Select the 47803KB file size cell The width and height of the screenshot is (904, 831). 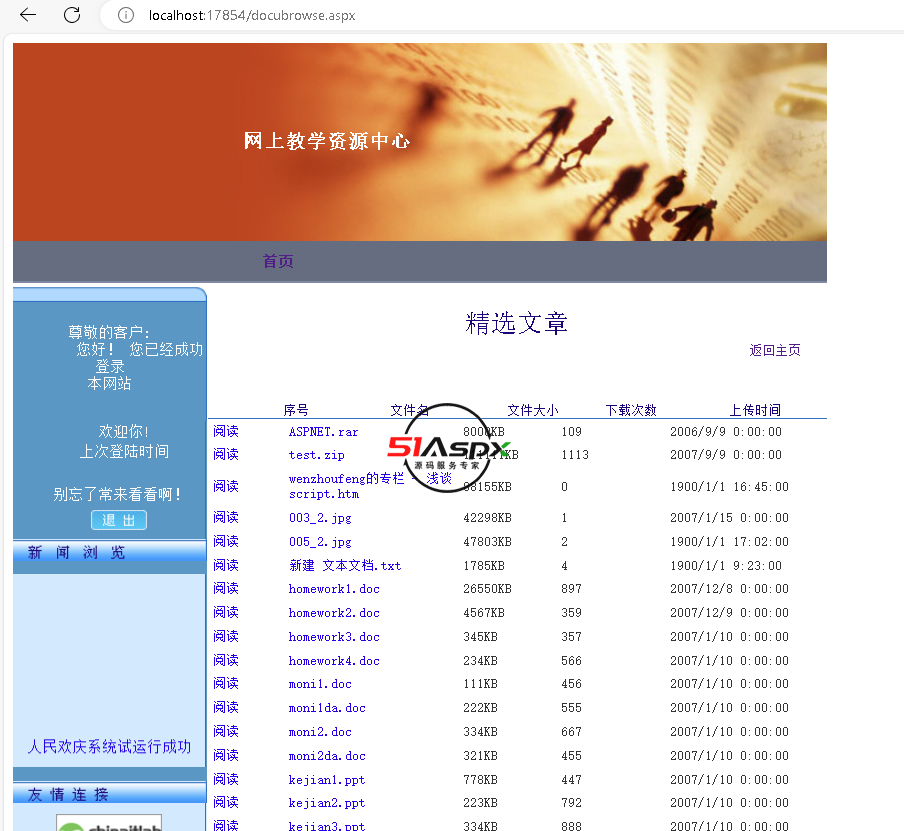tap(487, 542)
